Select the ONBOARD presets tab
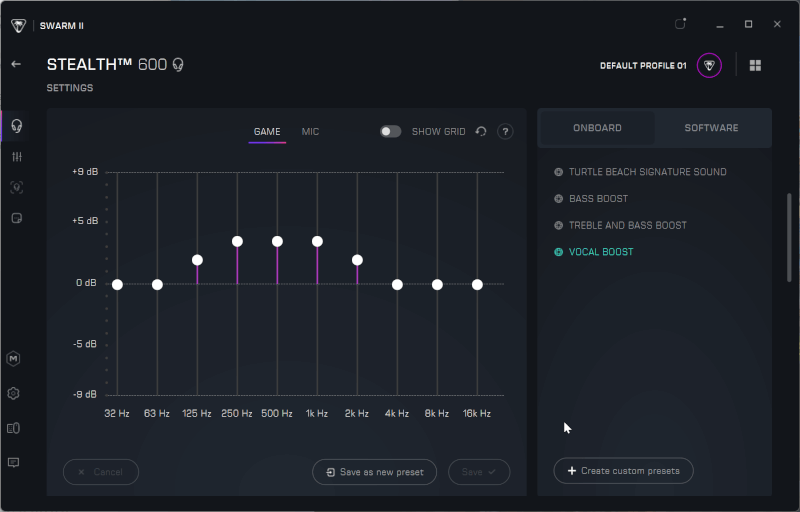800x512 pixels. tap(597, 128)
